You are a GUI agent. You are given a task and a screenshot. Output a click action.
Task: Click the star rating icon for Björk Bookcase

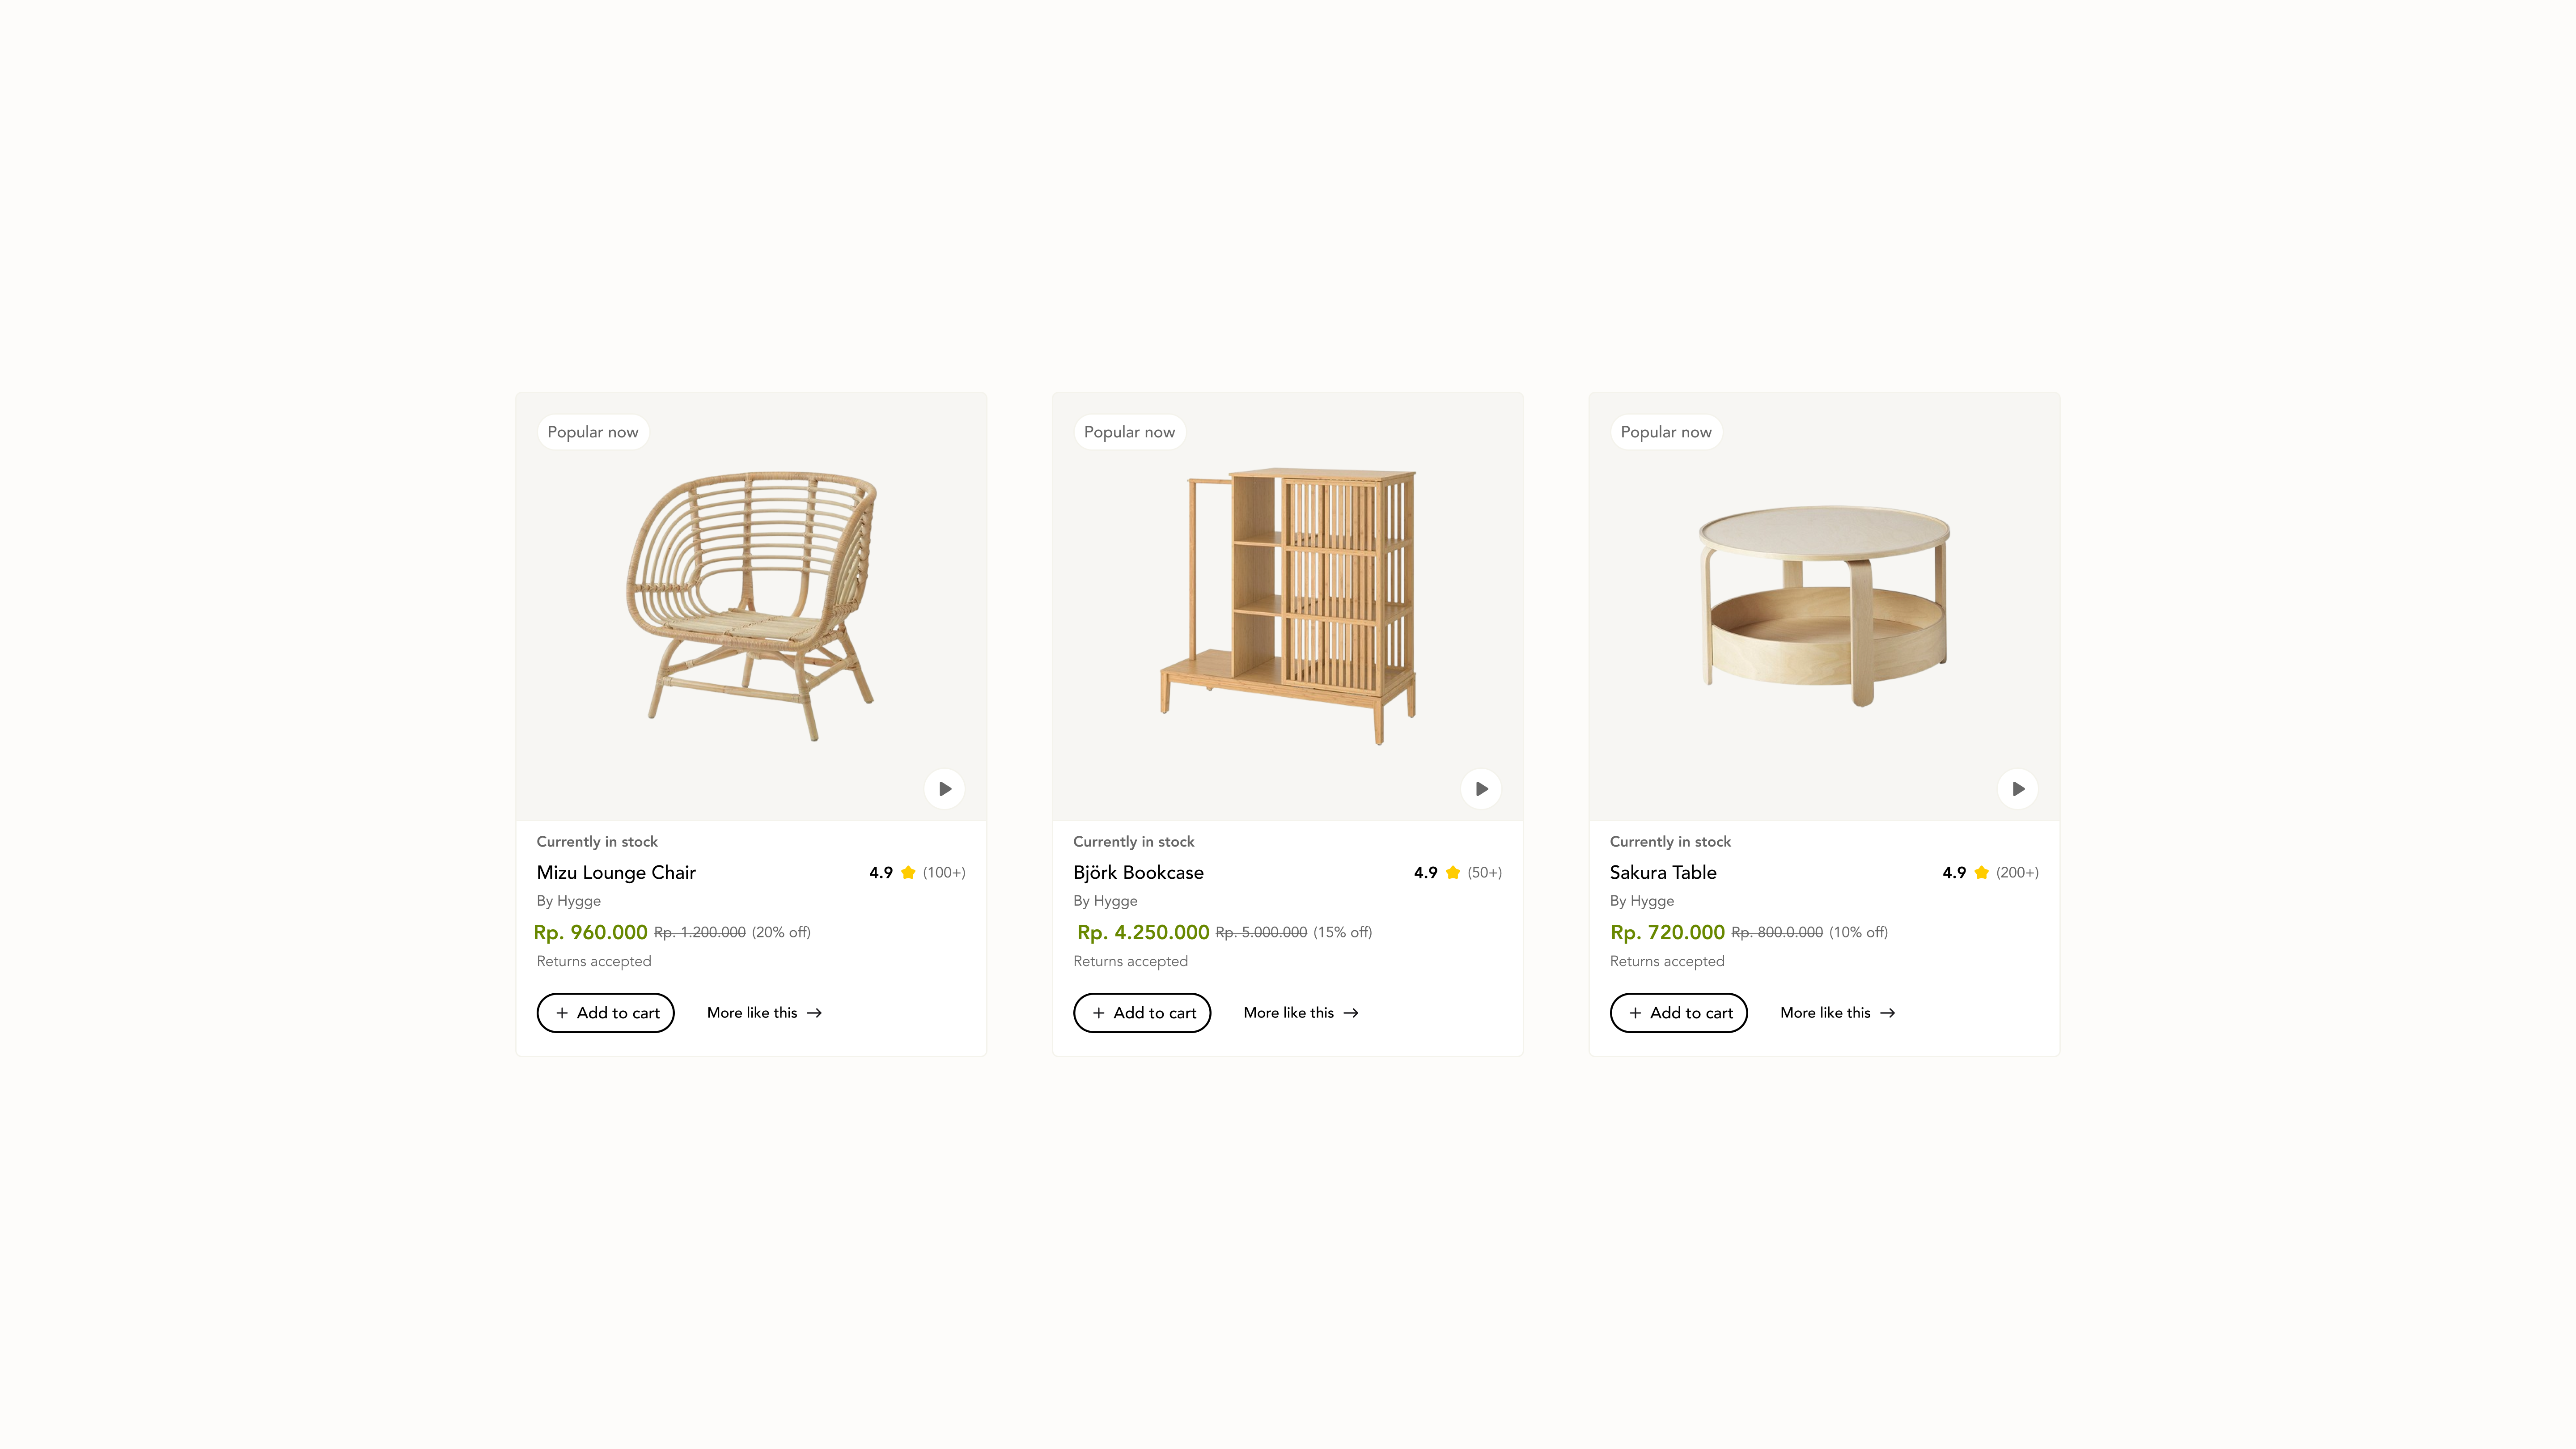1452,872
